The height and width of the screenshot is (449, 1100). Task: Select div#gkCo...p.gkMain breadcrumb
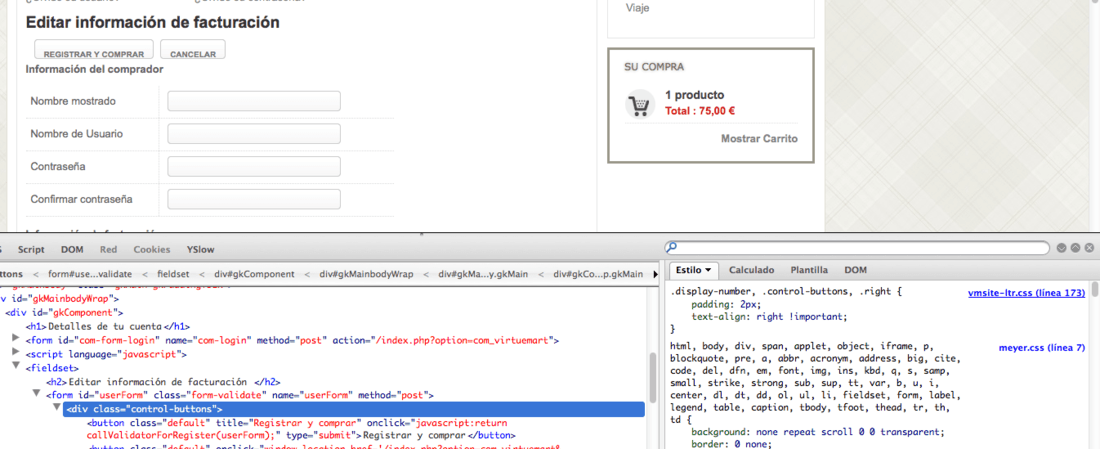pos(598,274)
